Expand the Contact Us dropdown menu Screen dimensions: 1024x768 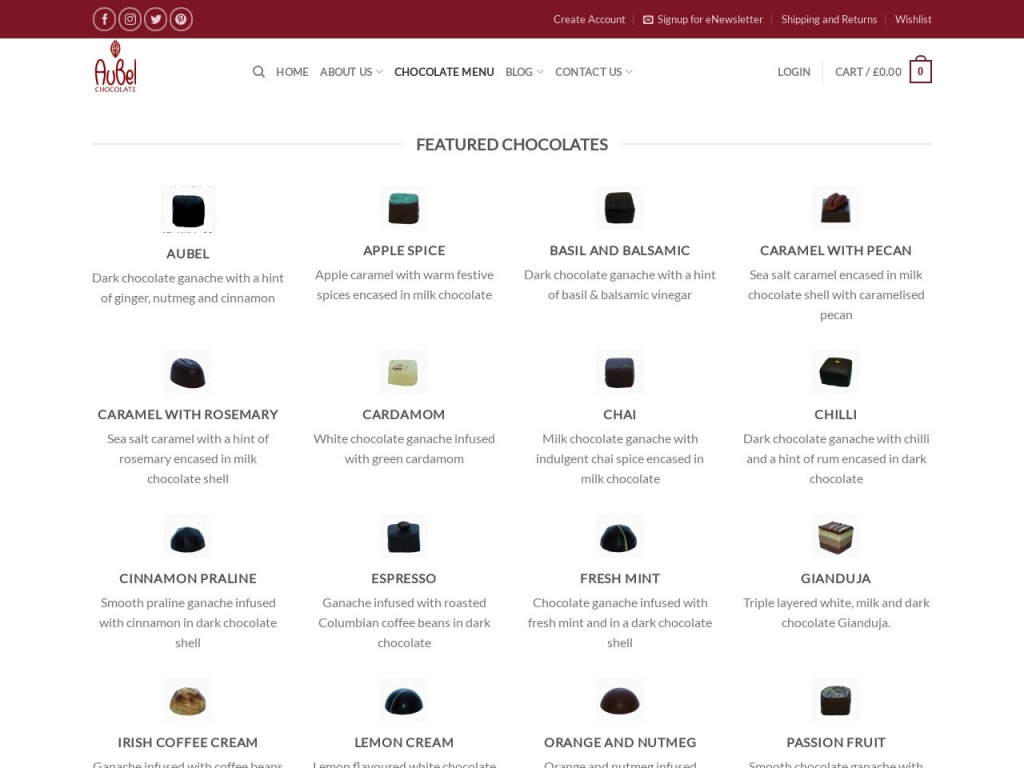(x=593, y=72)
